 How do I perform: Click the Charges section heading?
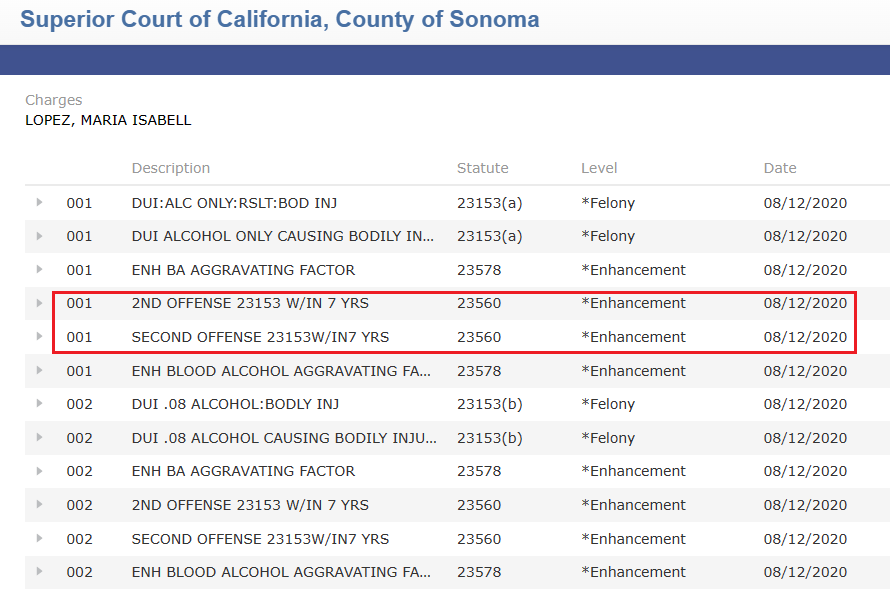coord(54,100)
